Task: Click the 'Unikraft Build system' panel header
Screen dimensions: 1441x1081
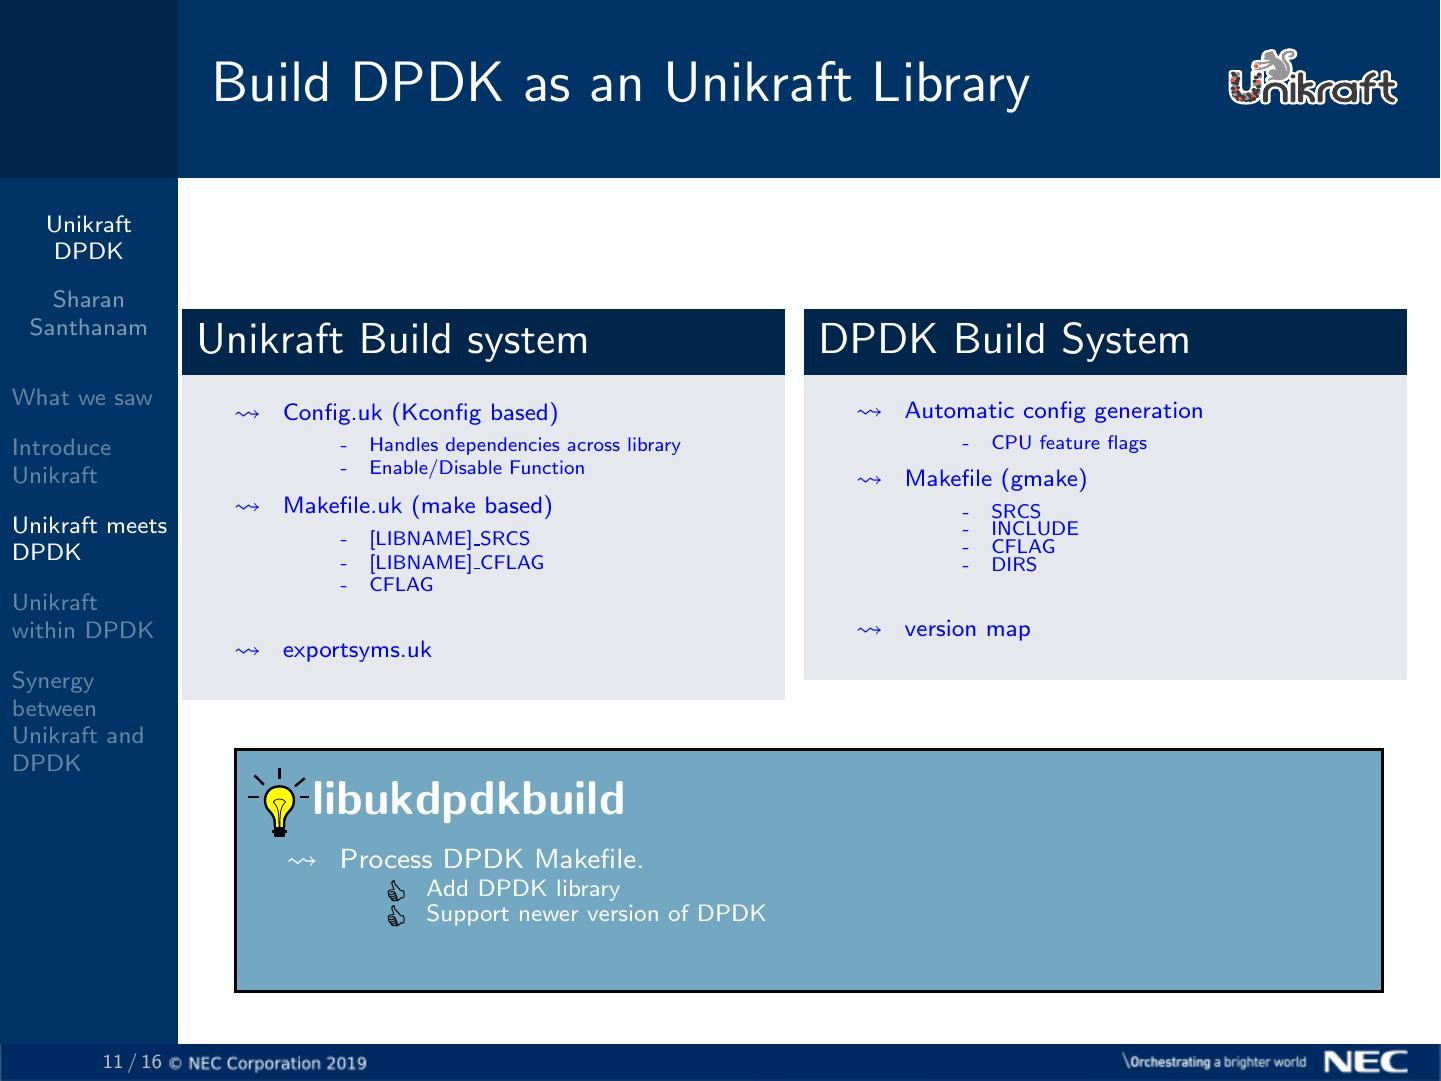Action: [x=393, y=340]
